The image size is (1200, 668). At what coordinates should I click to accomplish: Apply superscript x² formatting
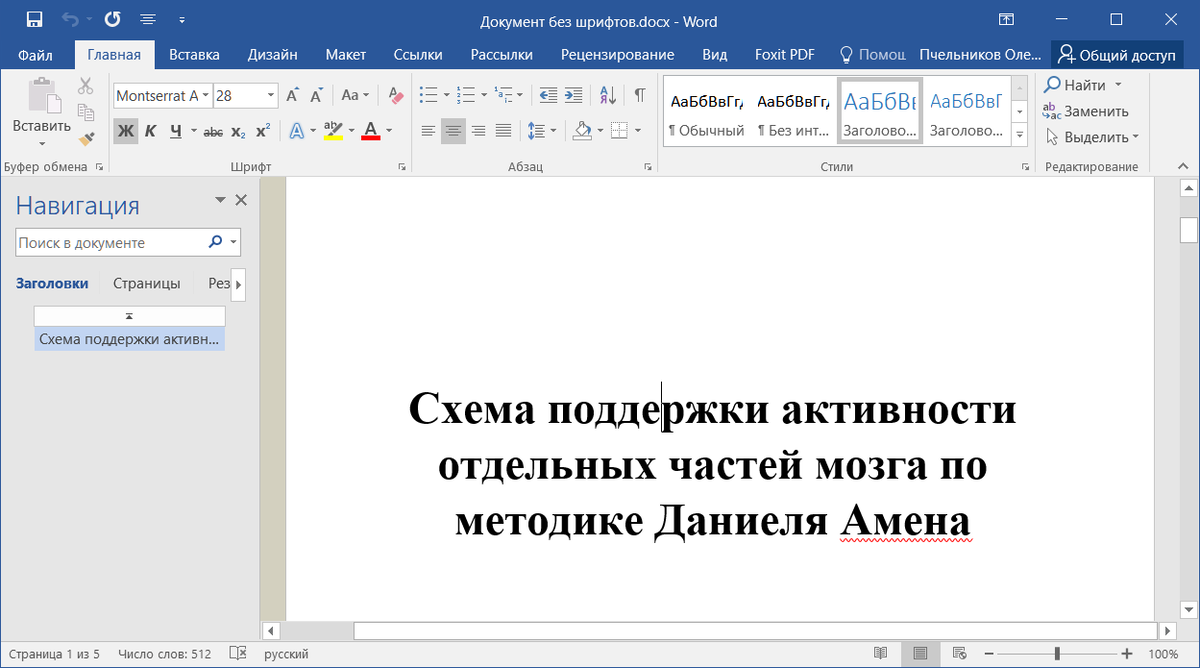coord(263,131)
